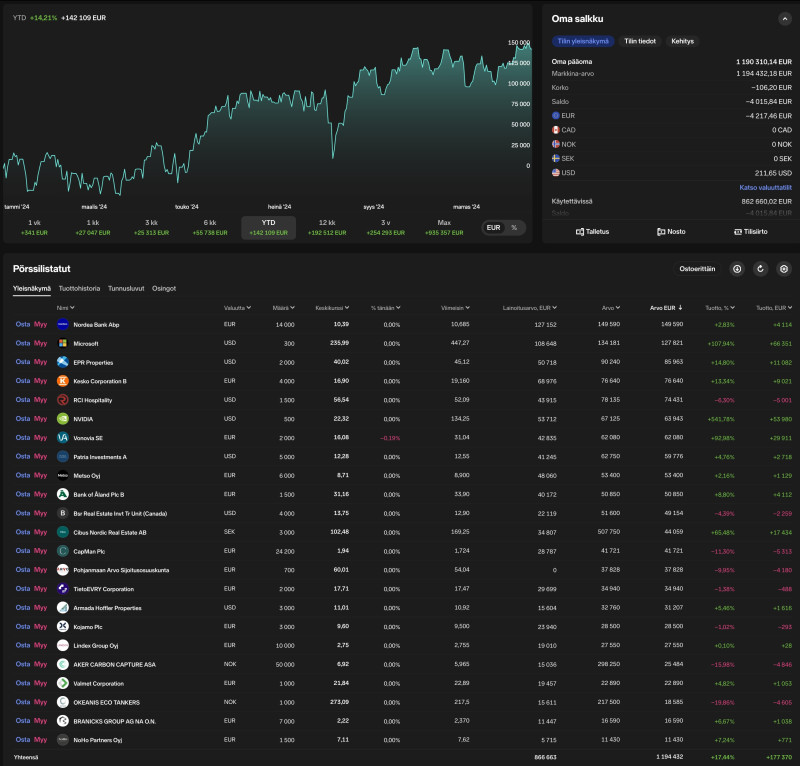Click the Cibus Nordic Real Estate logo

[63, 532]
